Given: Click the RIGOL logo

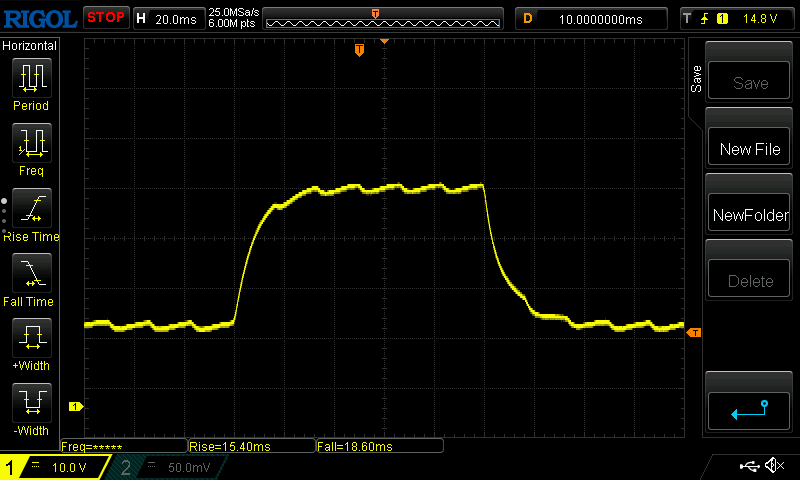Looking at the screenshot, I should (40, 19).
